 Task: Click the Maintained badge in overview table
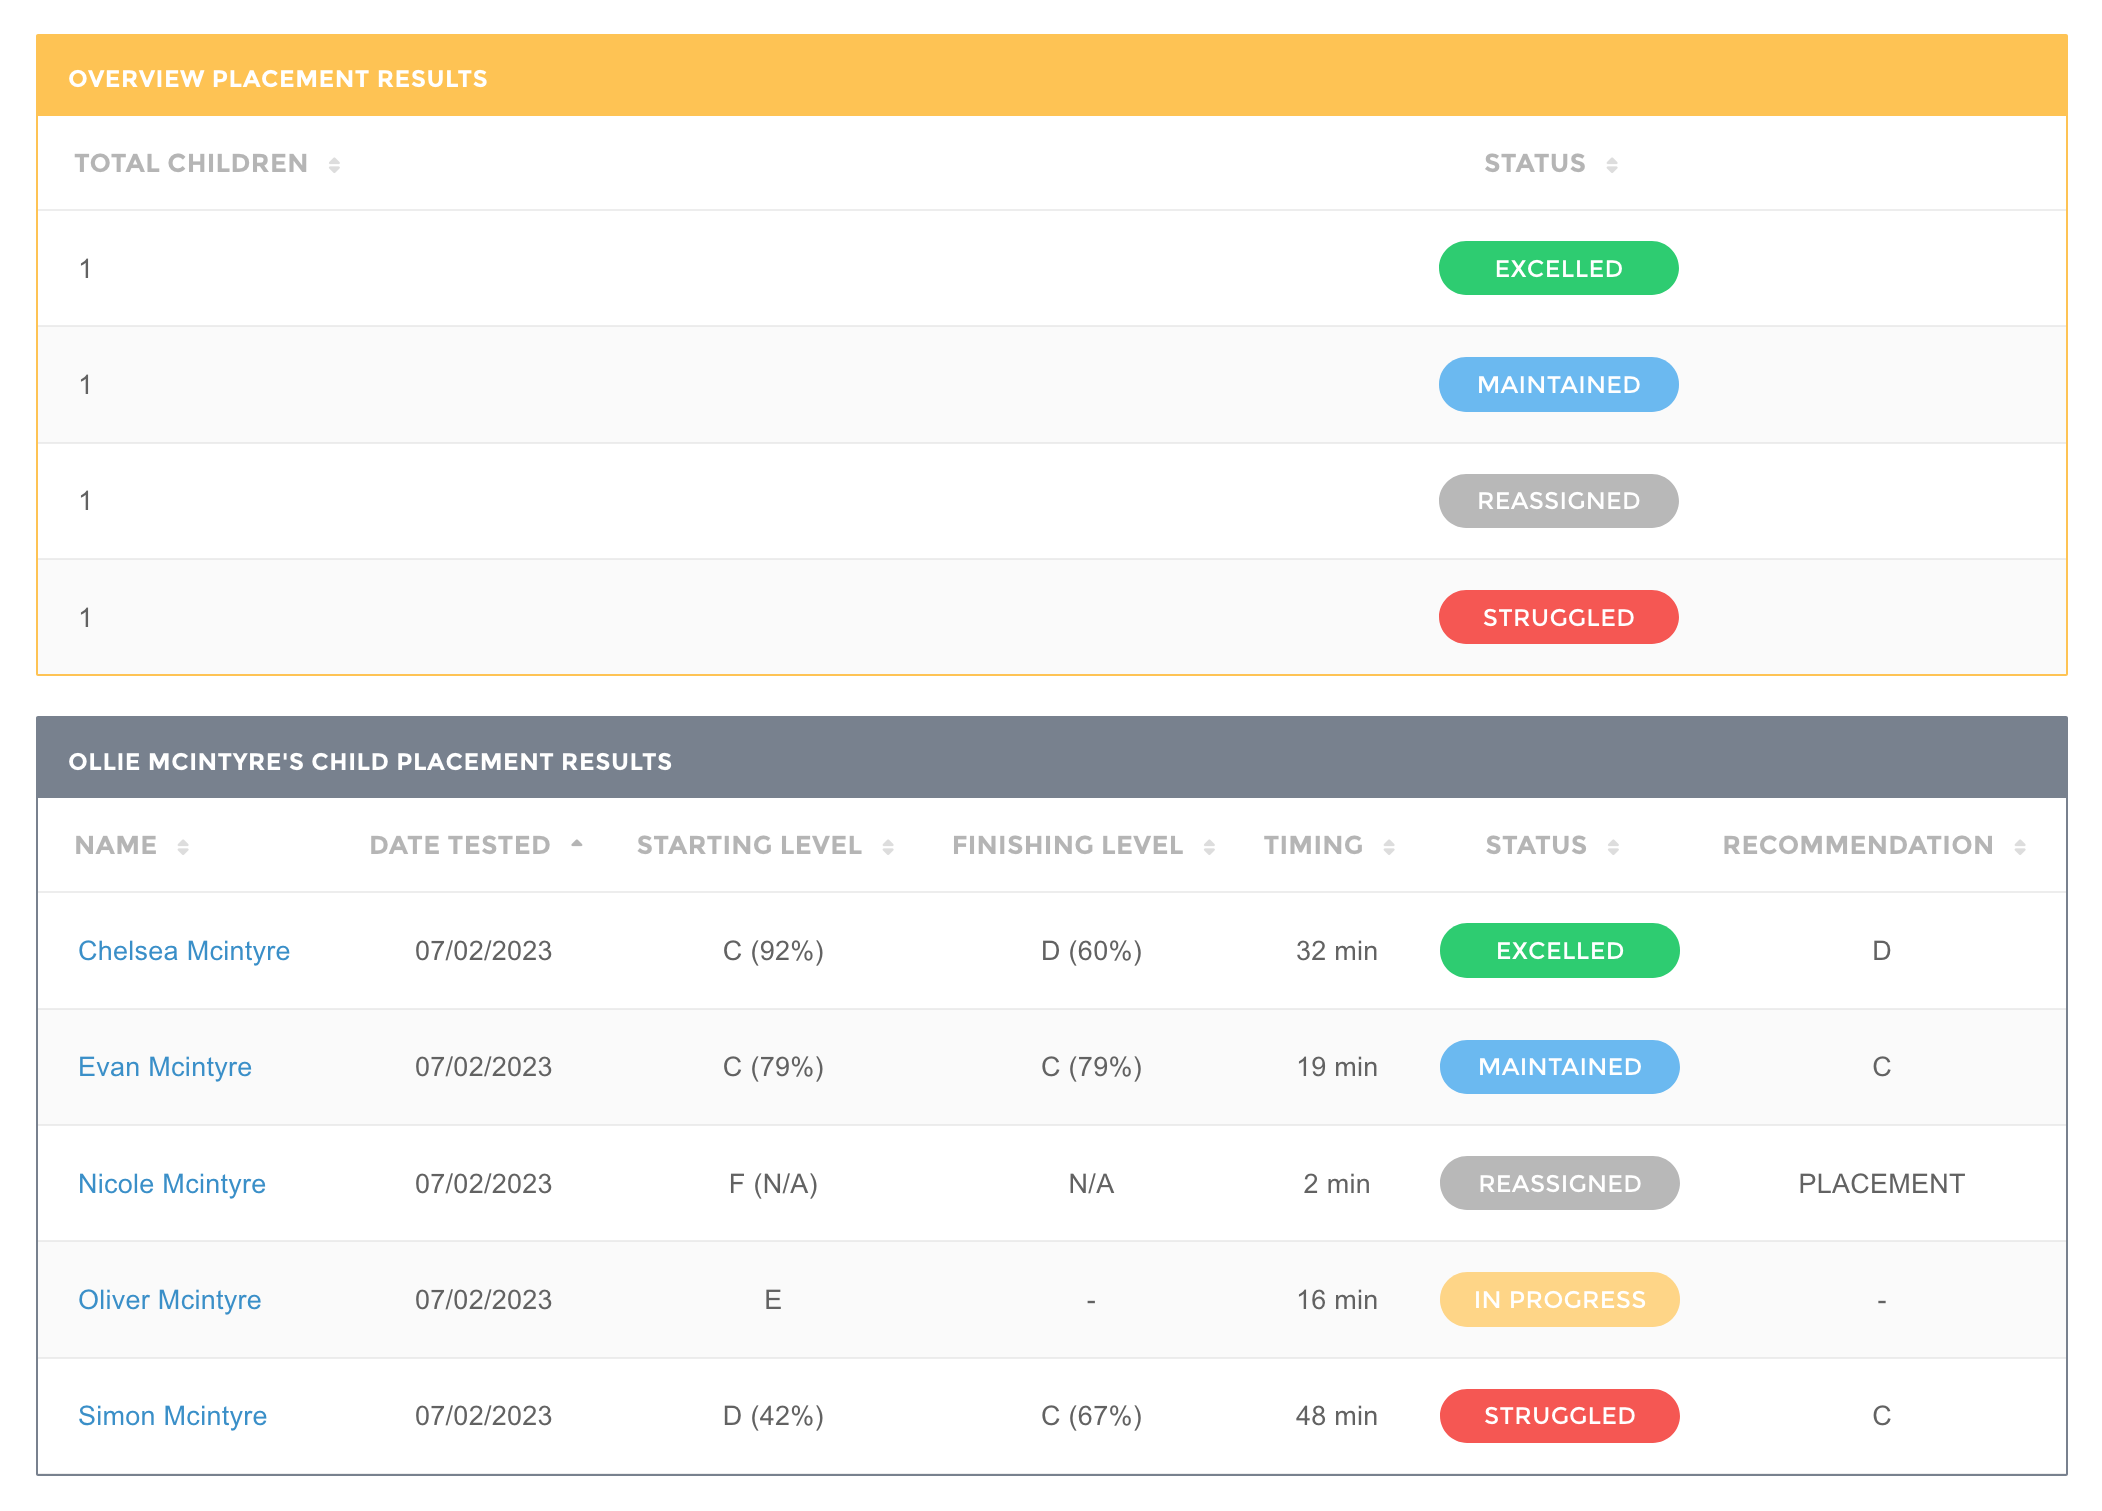1558,385
